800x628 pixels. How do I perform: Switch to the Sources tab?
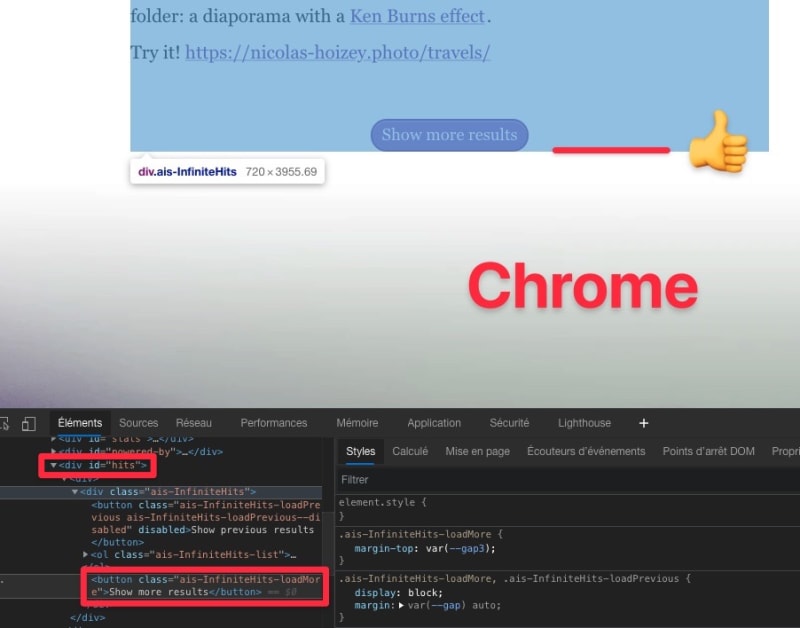click(x=138, y=423)
